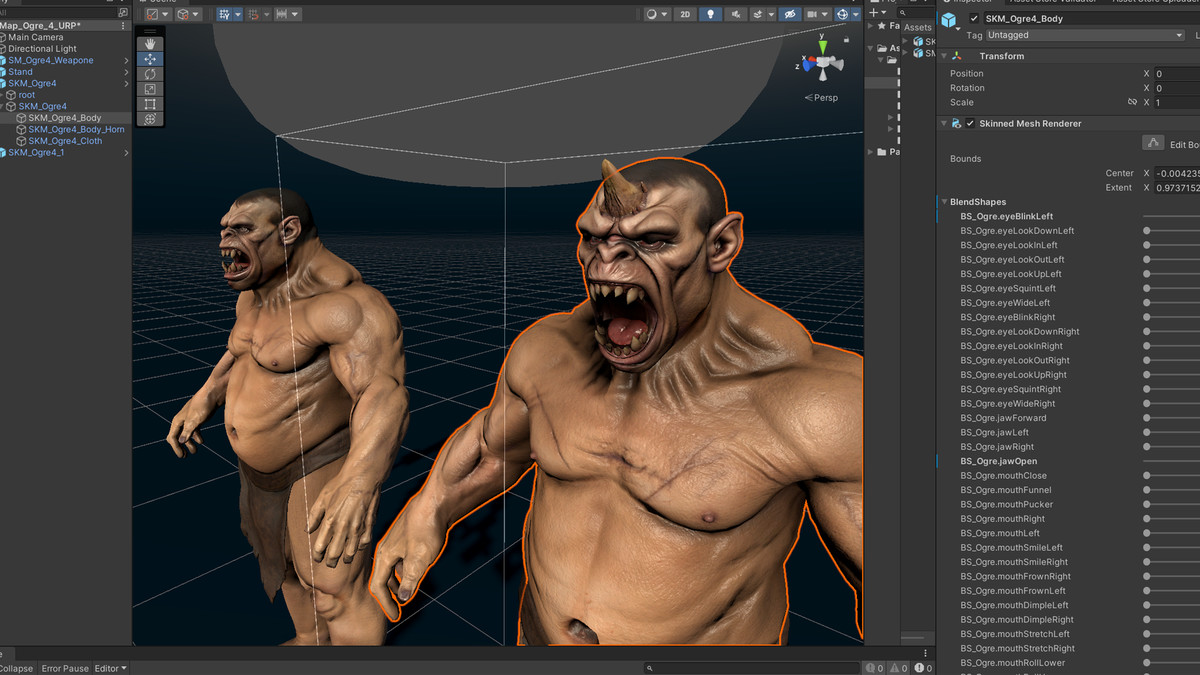This screenshot has width=1200, height=675.
Task: Select the Scale tool
Action: click(x=150, y=88)
